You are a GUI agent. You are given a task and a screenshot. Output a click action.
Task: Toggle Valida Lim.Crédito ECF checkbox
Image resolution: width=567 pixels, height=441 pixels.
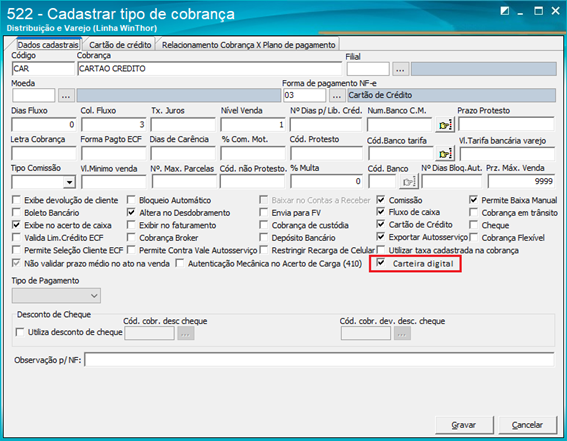click(x=16, y=237)
